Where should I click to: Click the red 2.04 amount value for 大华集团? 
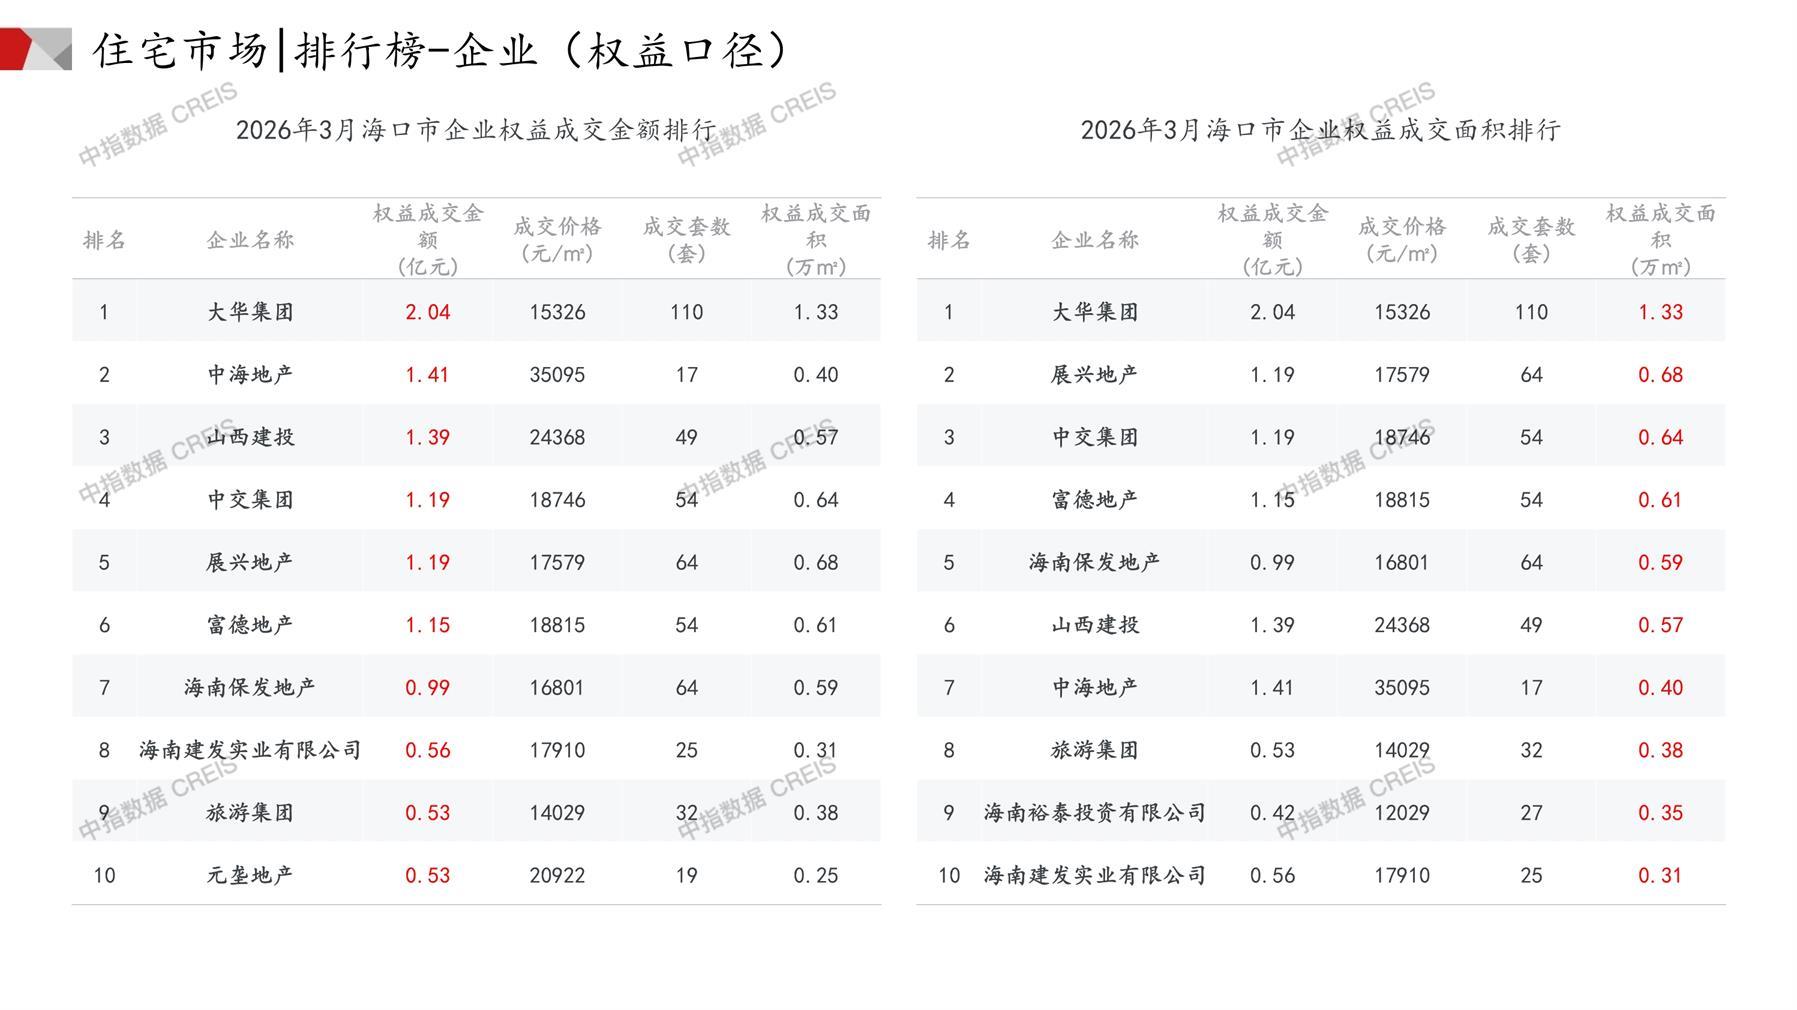(x=427, y=312)
